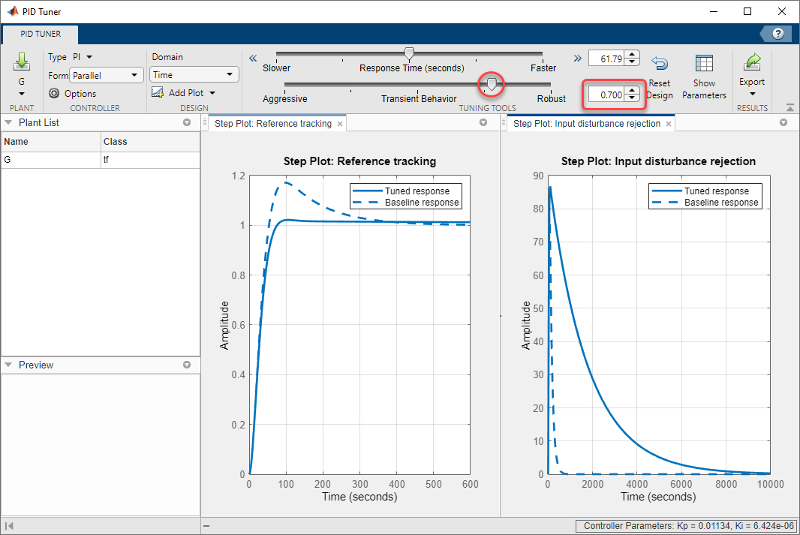Click the Input disturbance rejection plot title
This screenshot has height=535, width=800.
pyautogui.click(x=658, y=161)
